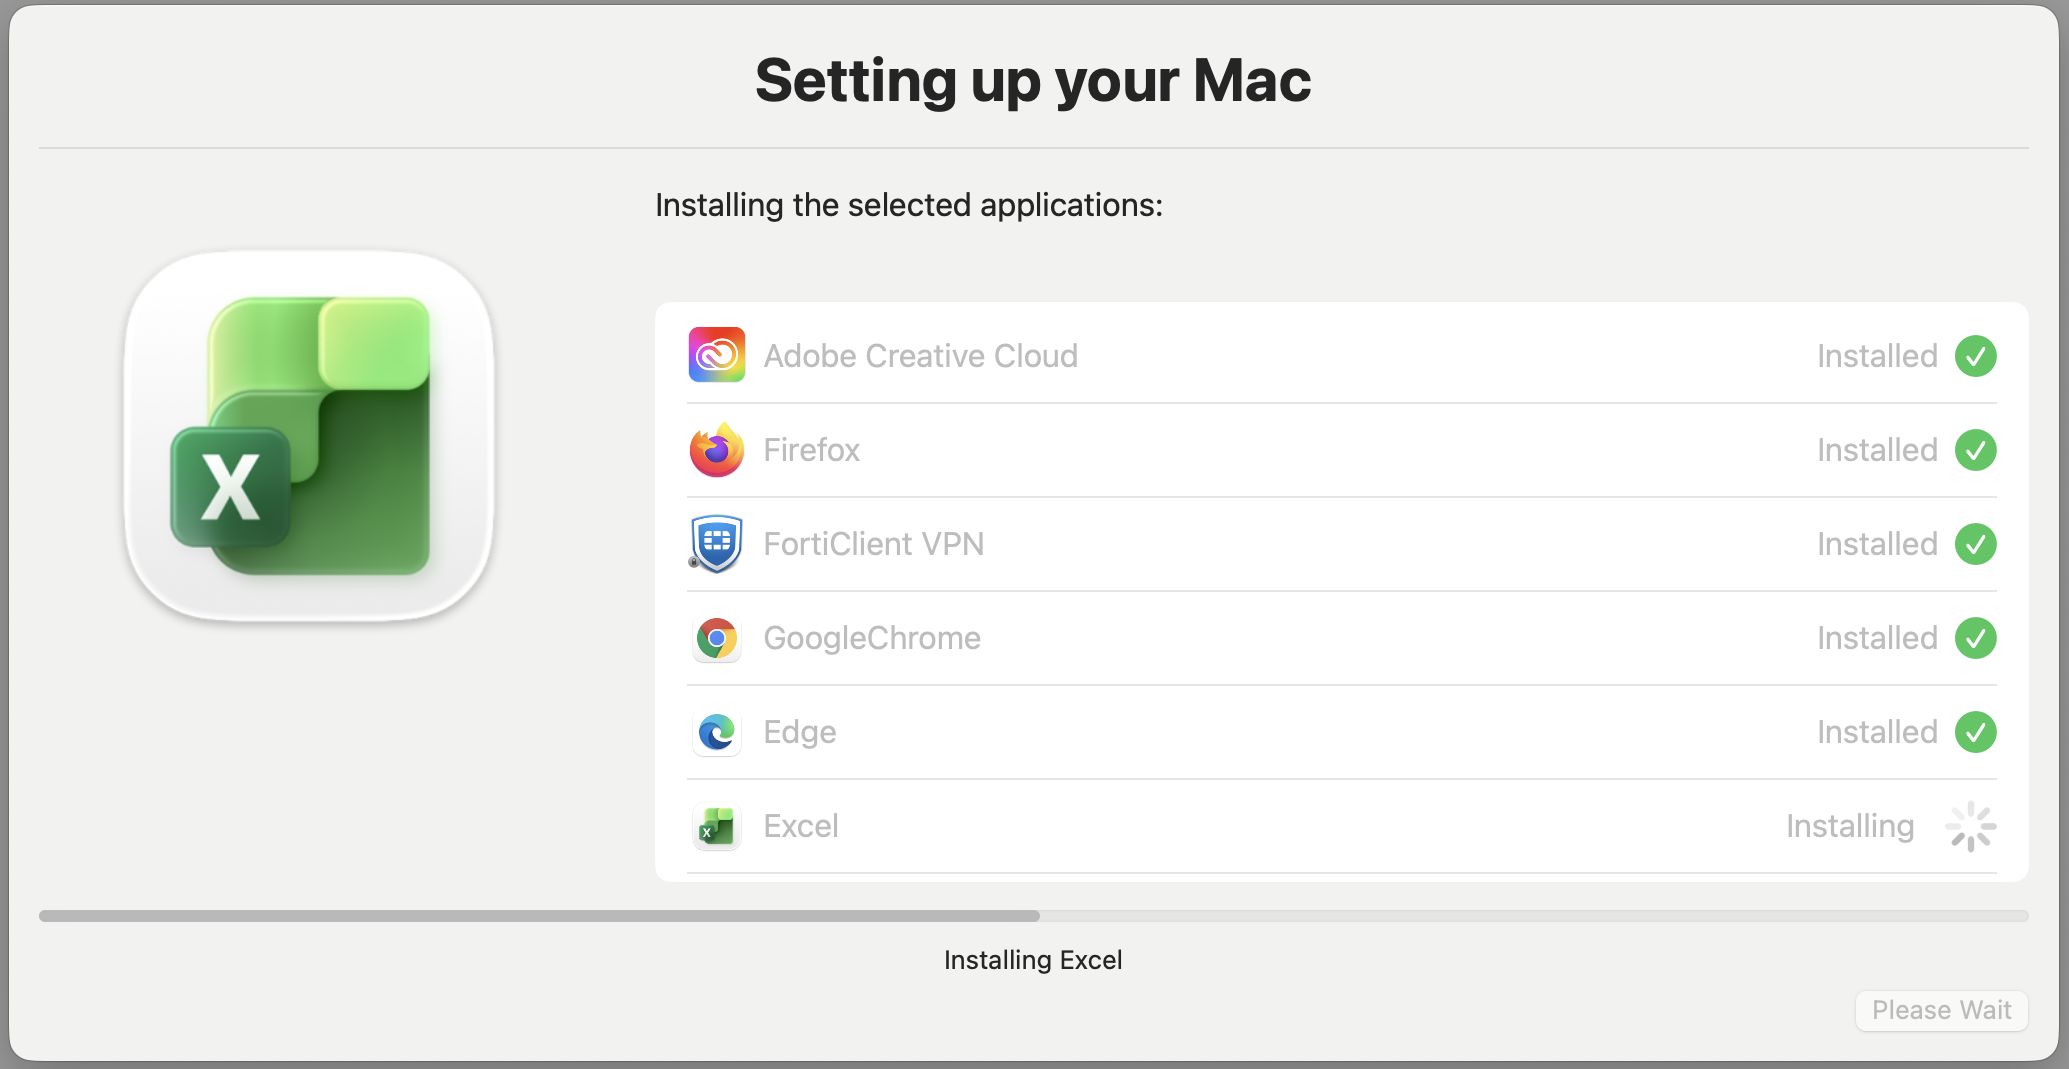Click the large Excel logo image
This screenshot has width=2069, height=1069.
309,437
